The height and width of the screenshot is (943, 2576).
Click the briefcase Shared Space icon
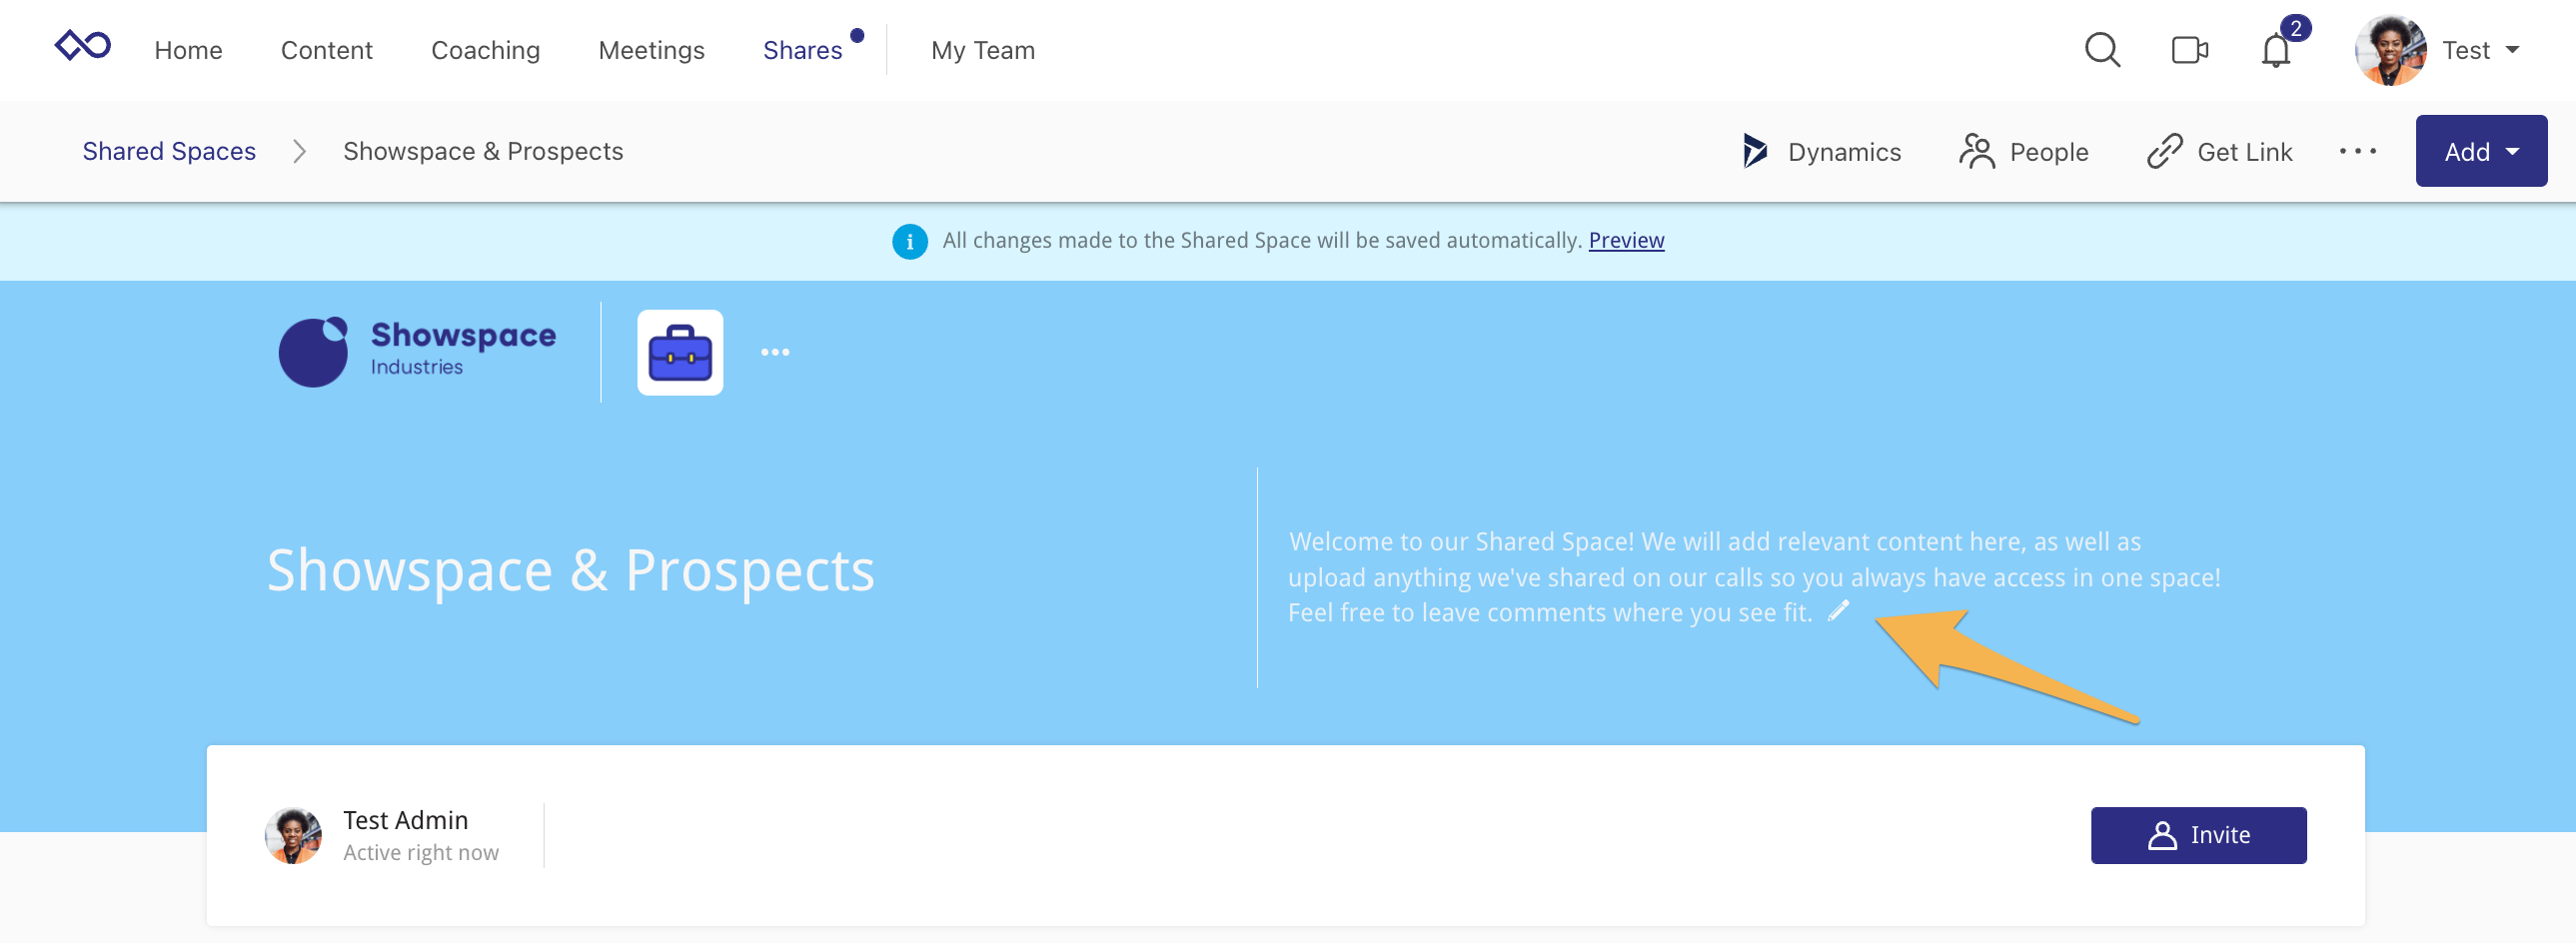[679, 352]
